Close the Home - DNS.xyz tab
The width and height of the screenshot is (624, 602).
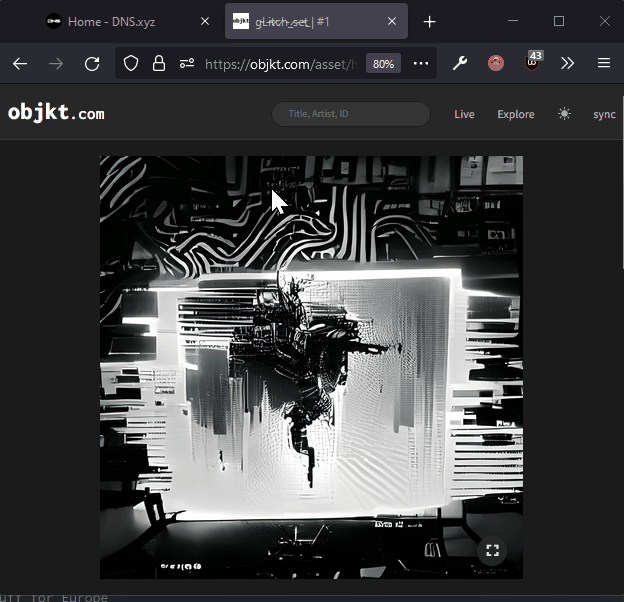205,21
